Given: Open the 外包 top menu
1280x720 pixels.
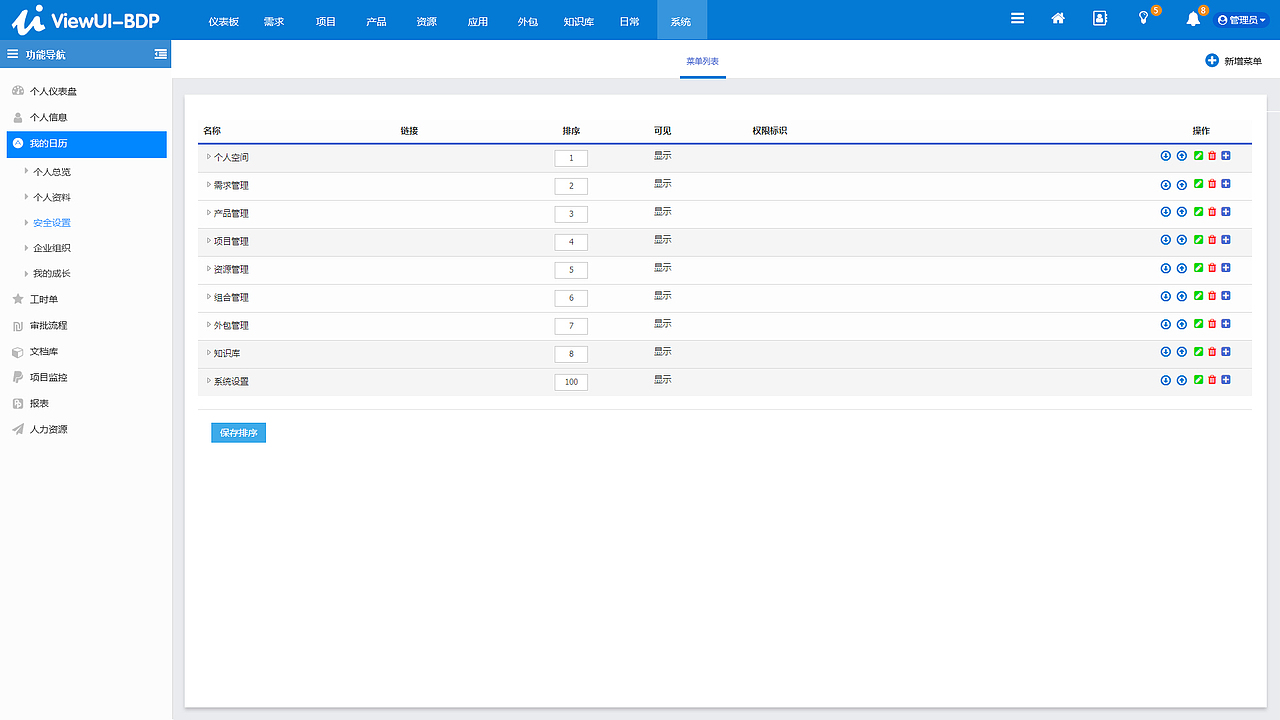Looking at the screenshot, I should pyautogui.click(x=528, y=21).
